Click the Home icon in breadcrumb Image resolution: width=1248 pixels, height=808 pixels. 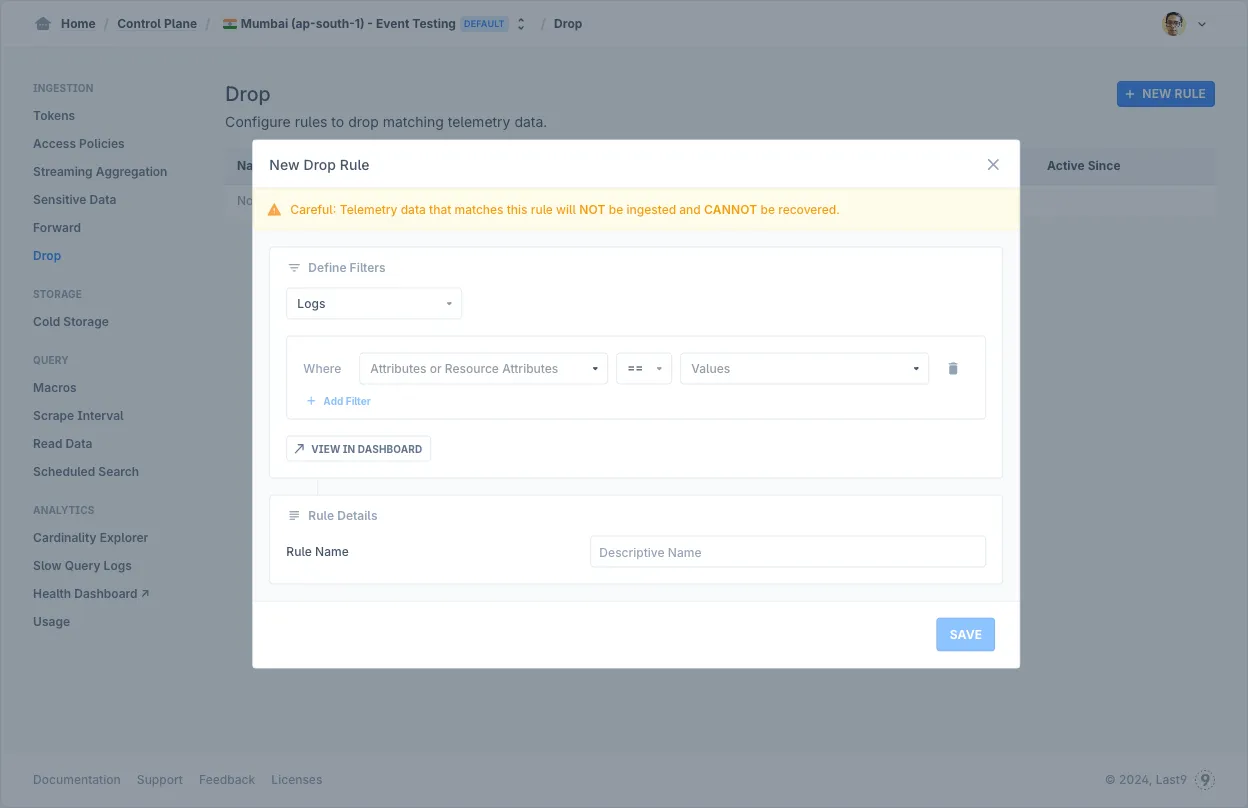[43, 24]
